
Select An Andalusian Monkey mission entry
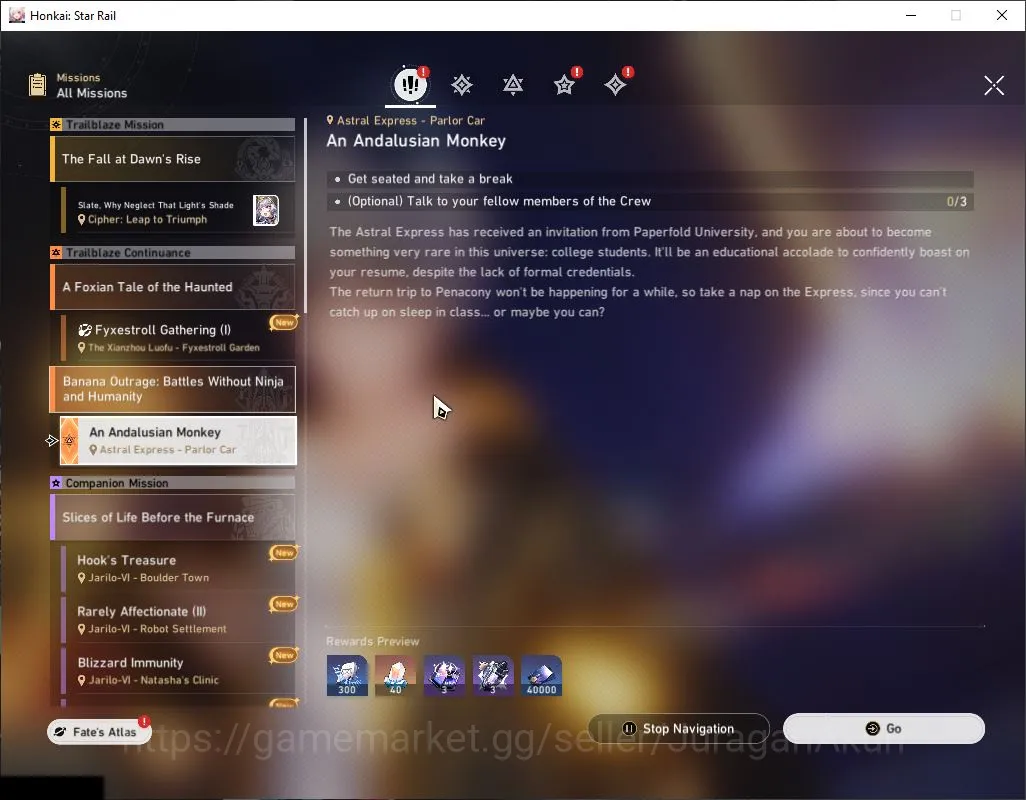pyautogui.click(x=178, y=440)
